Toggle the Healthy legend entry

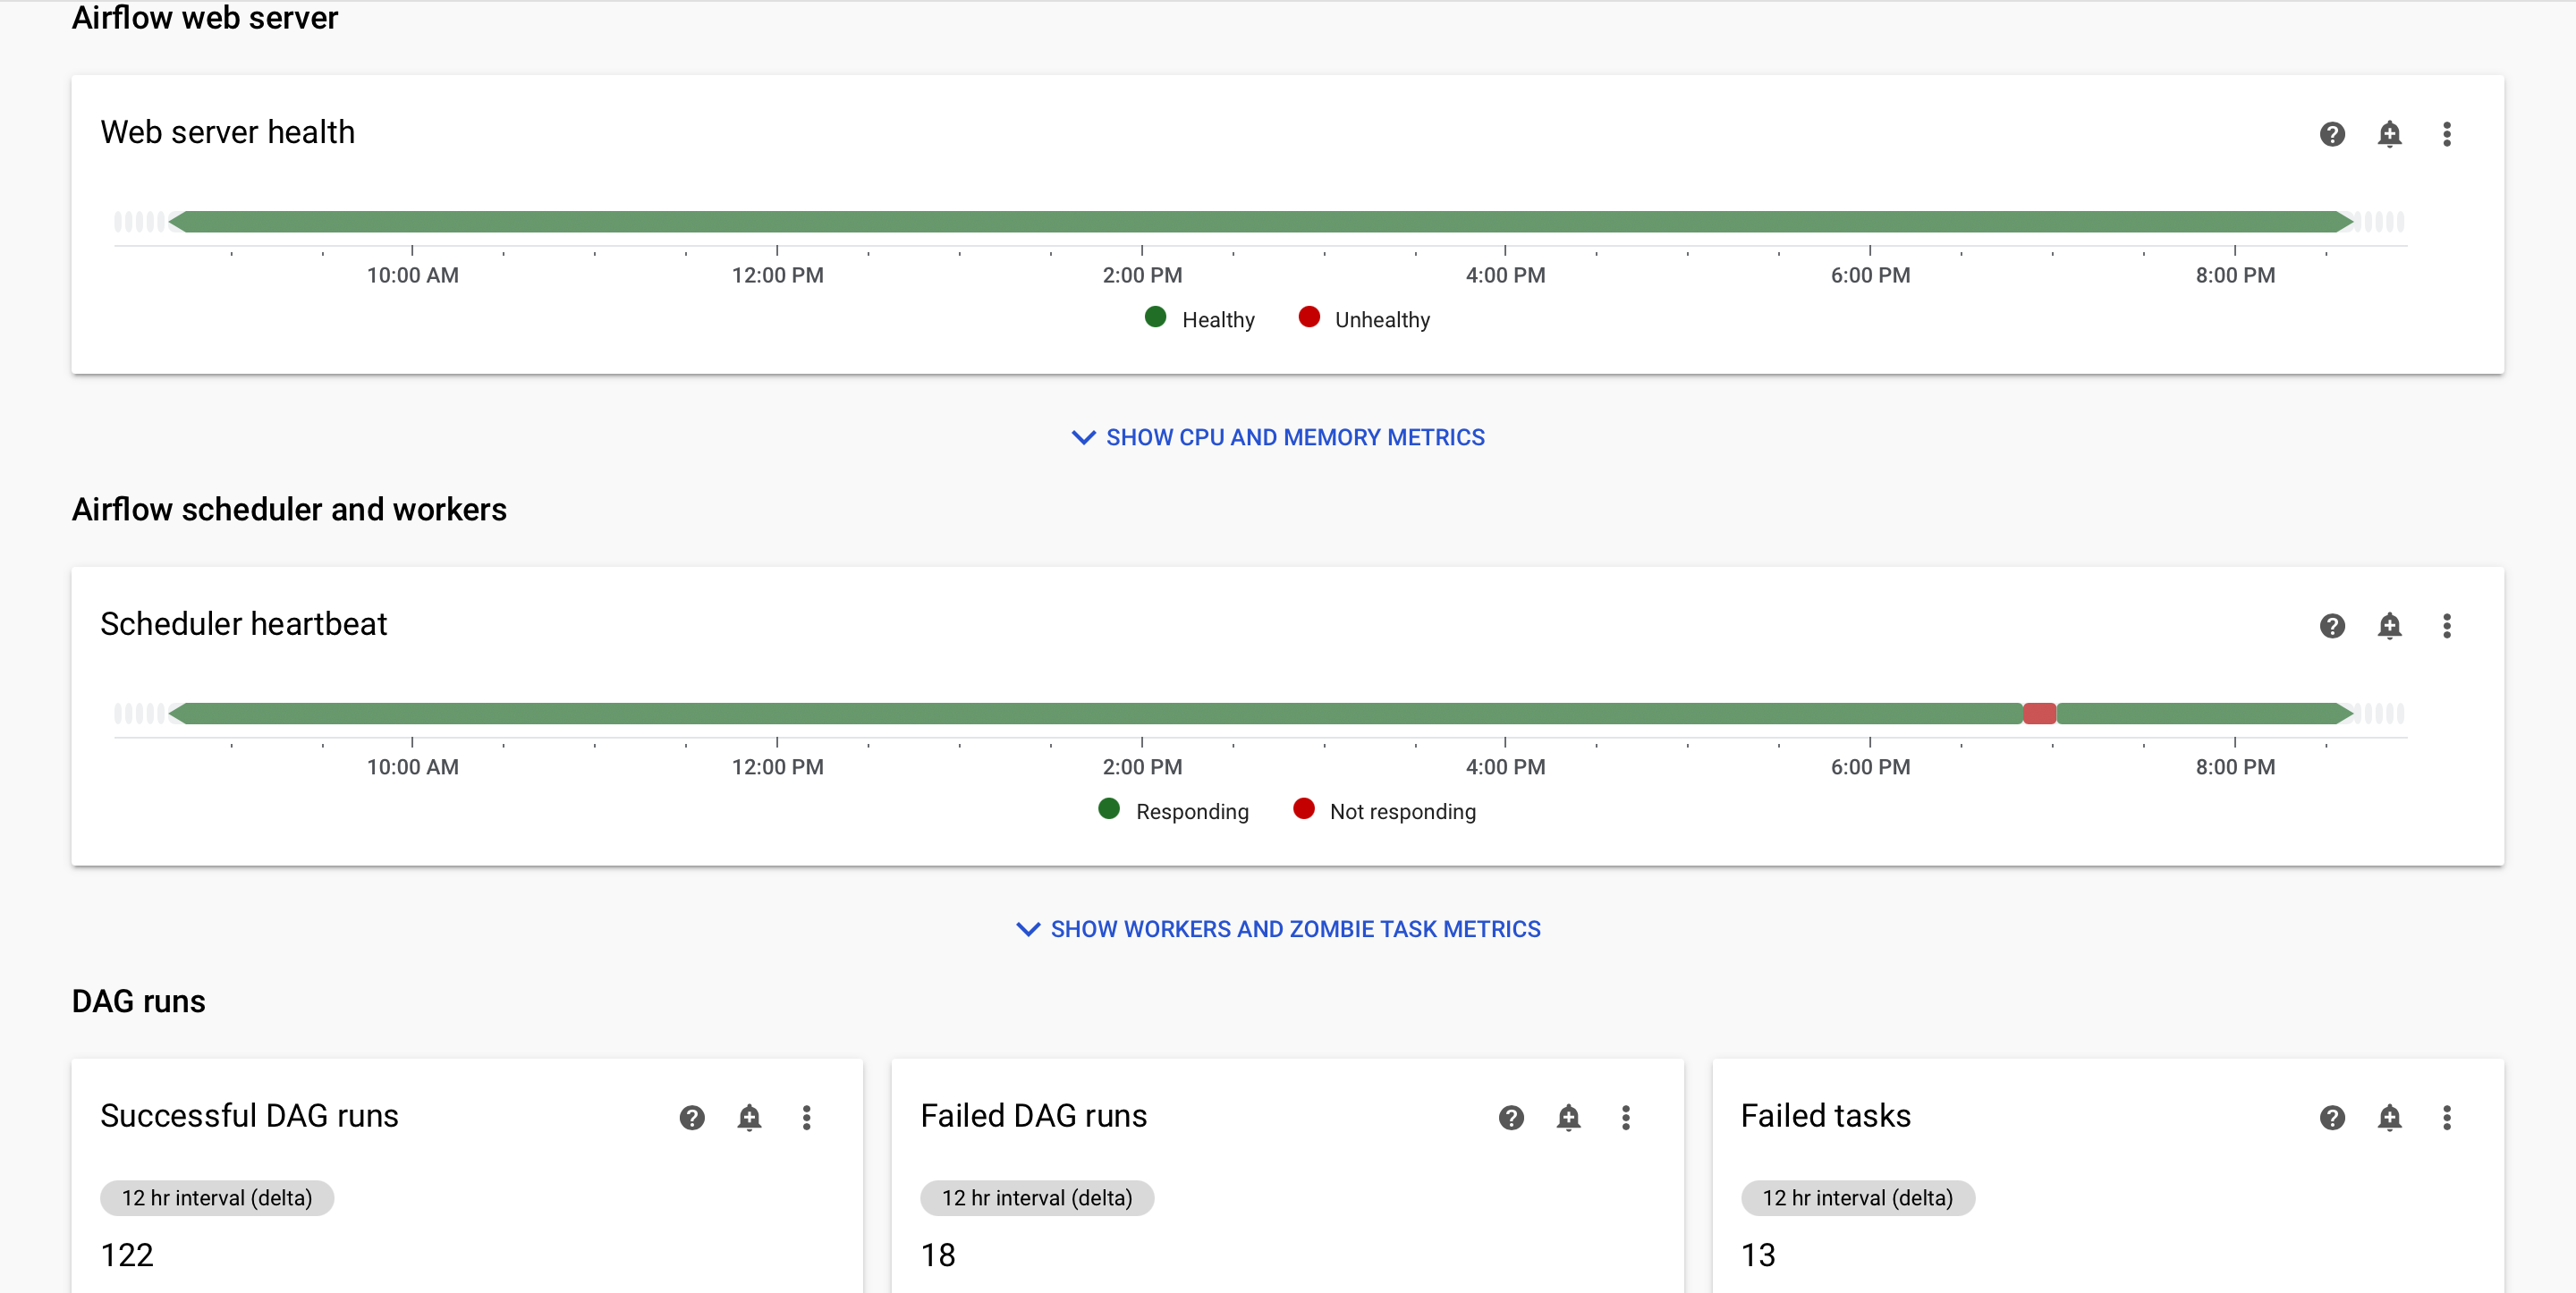(x=1199, y=318)
